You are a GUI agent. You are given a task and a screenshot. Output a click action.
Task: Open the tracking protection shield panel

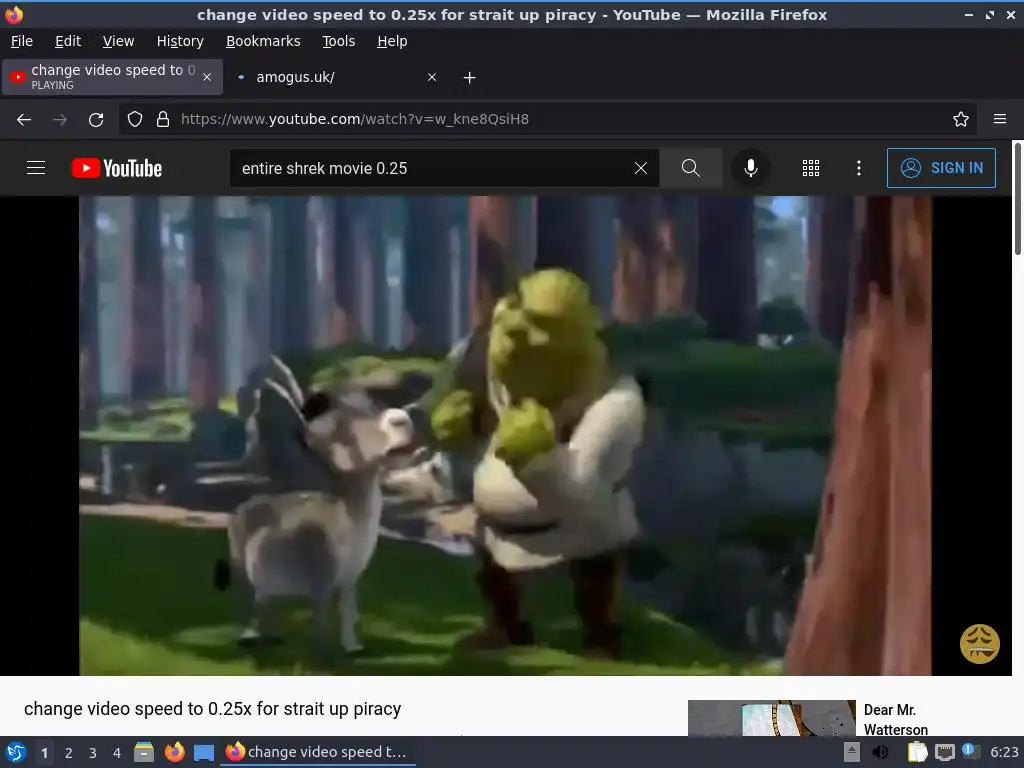135,120
